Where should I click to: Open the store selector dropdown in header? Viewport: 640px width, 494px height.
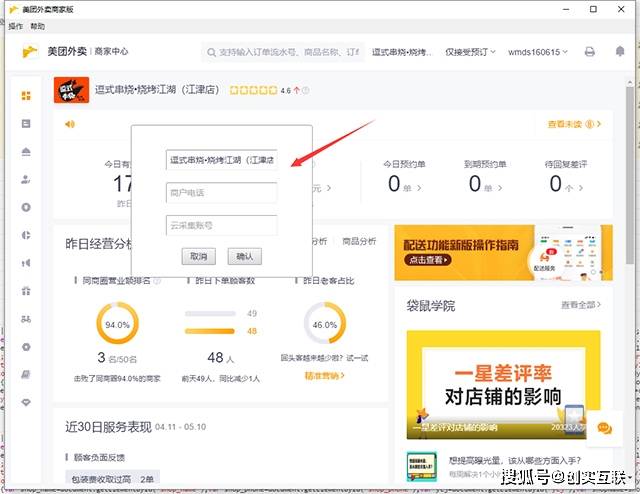tap(406, 52)
